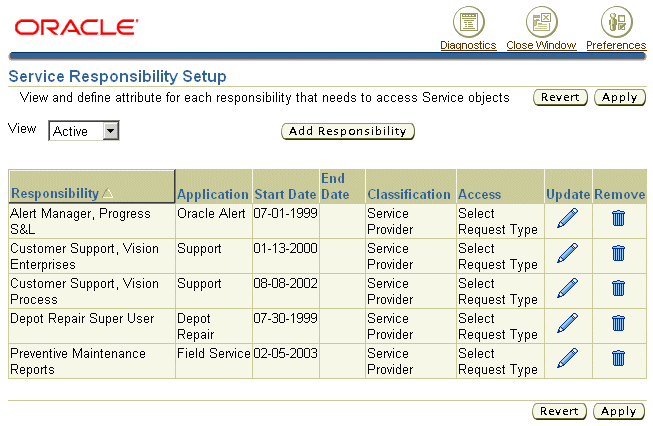This screenshot has width=653, height=426.
Task: Delete Customer Support, Vision Enterprises row
Action: pyautogui.click(x=618, y=253)
